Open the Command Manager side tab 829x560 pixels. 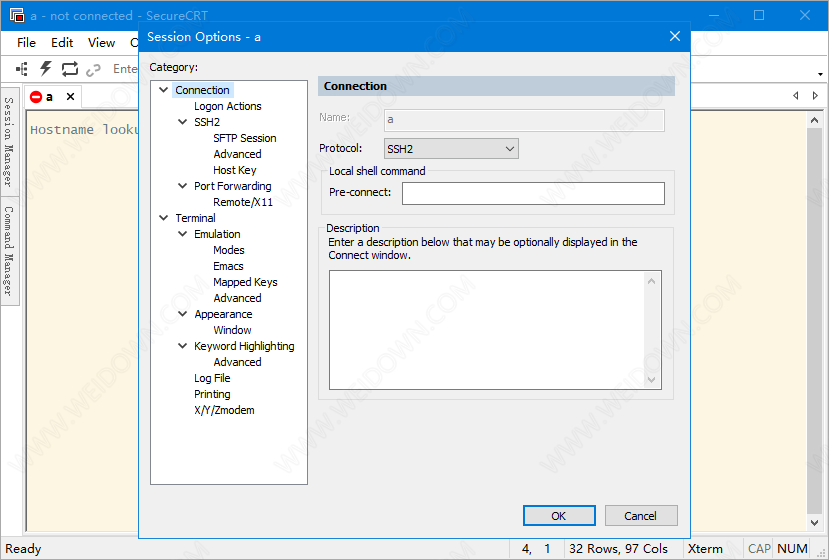point(10,251)
